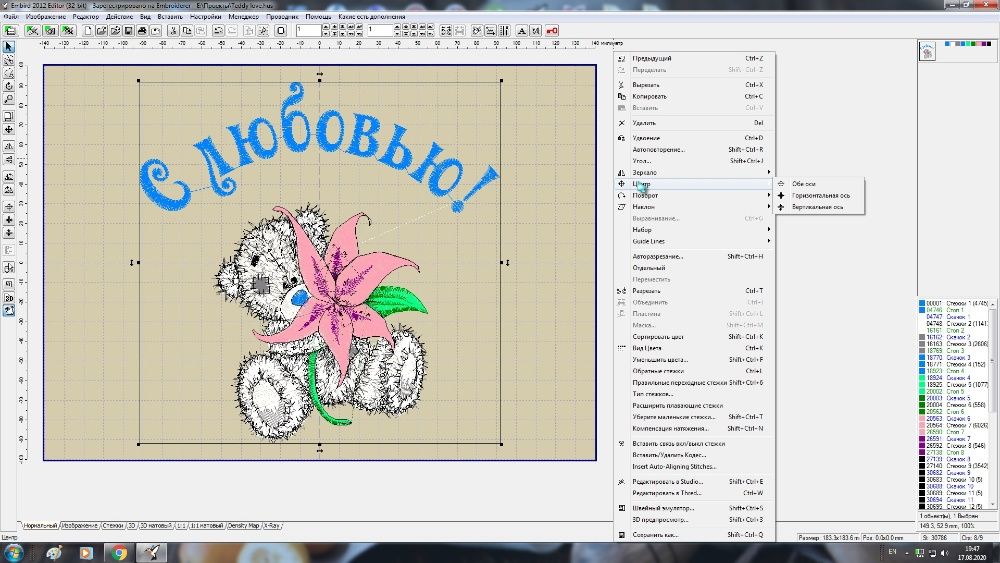Switch to the X-Ray tab
Image resolution: width=1000 pixels, height=563 pixels.
(x=272, y=526)
